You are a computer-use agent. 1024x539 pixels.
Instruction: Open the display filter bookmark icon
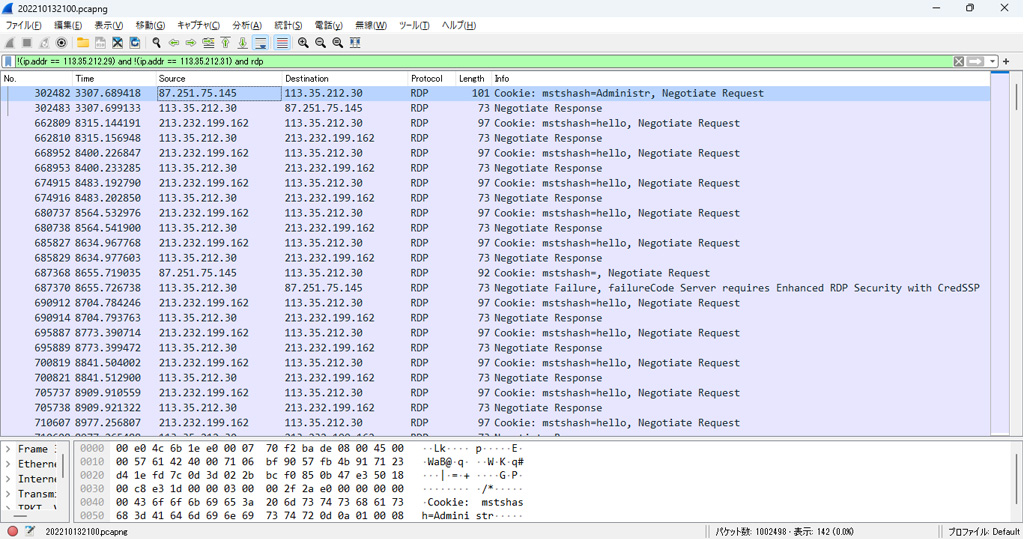(8, 61)
